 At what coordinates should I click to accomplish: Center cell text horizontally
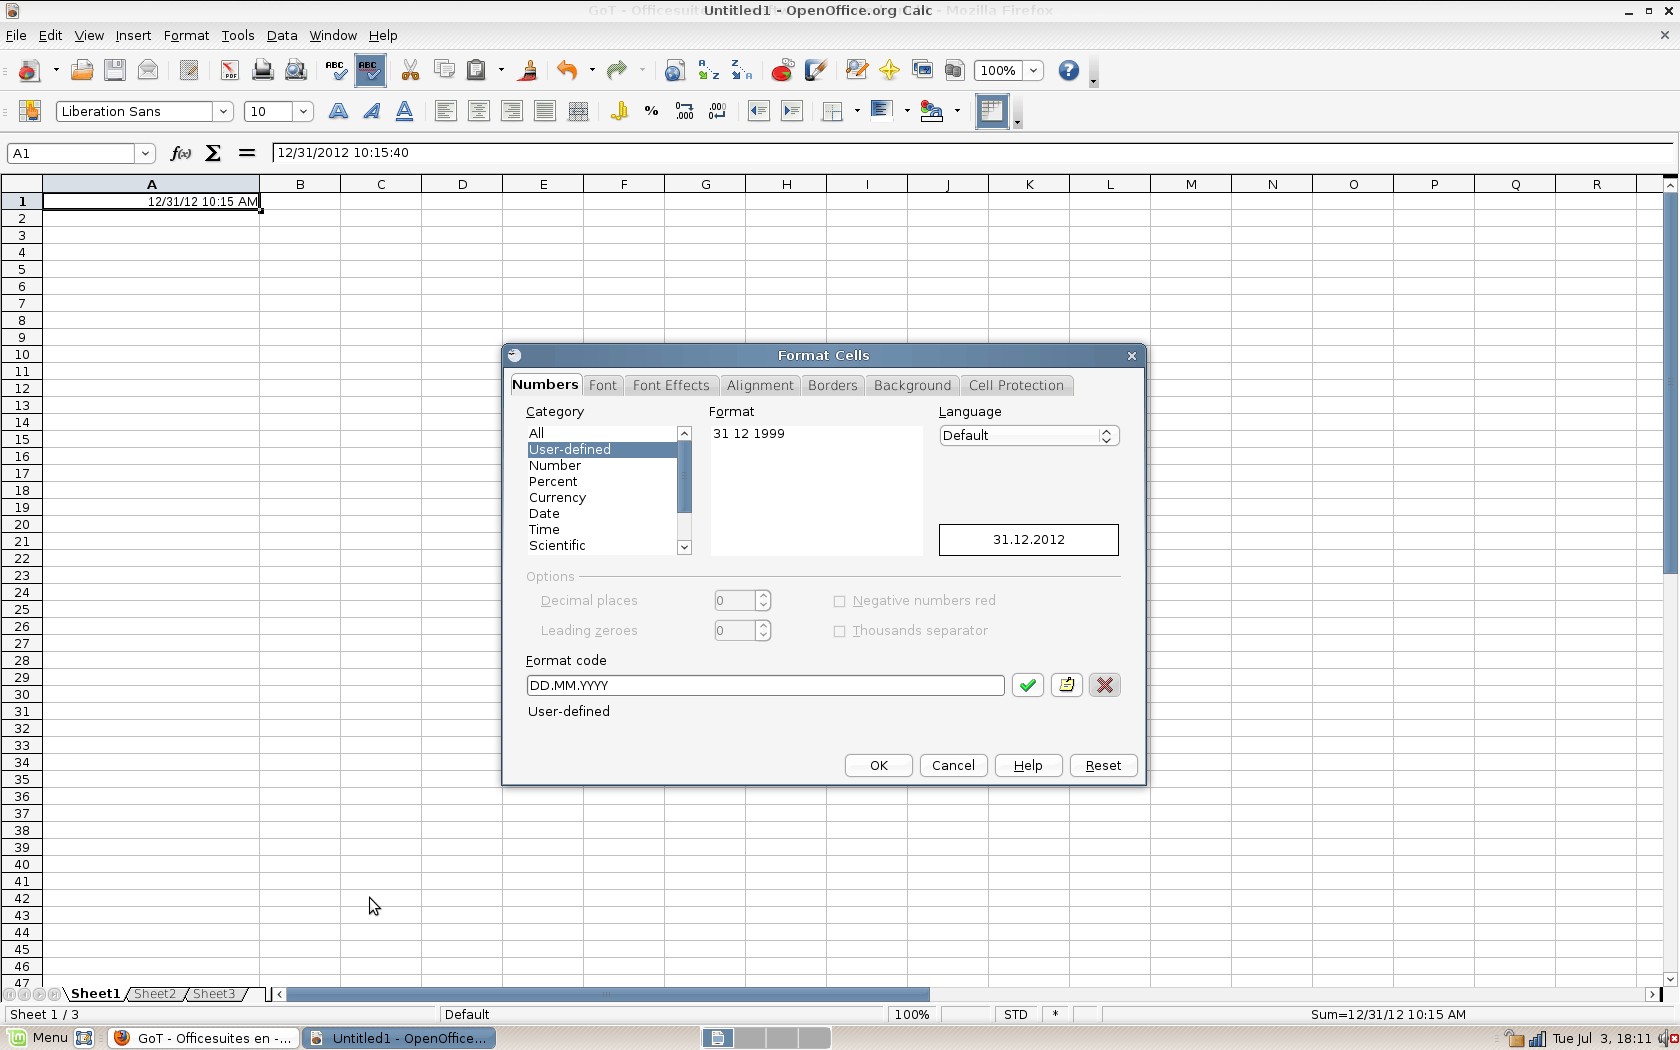(479, 111)
